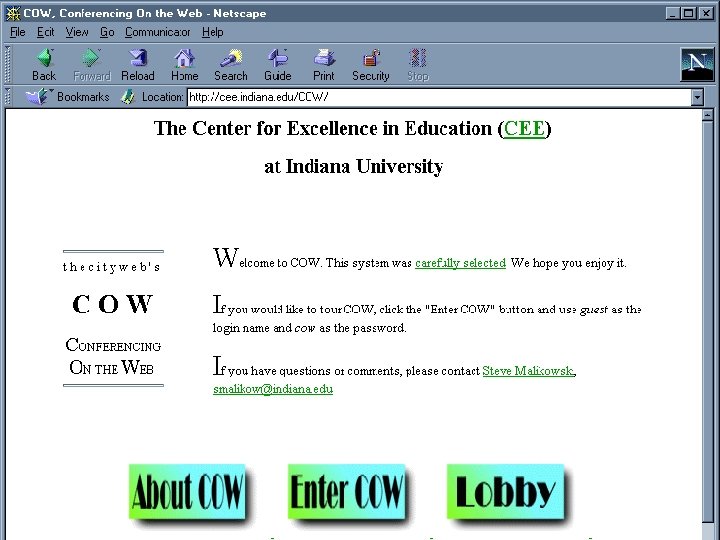Click the Forward toolbar icon
This screenshot has width=720, height=540.
coord(92,65)
